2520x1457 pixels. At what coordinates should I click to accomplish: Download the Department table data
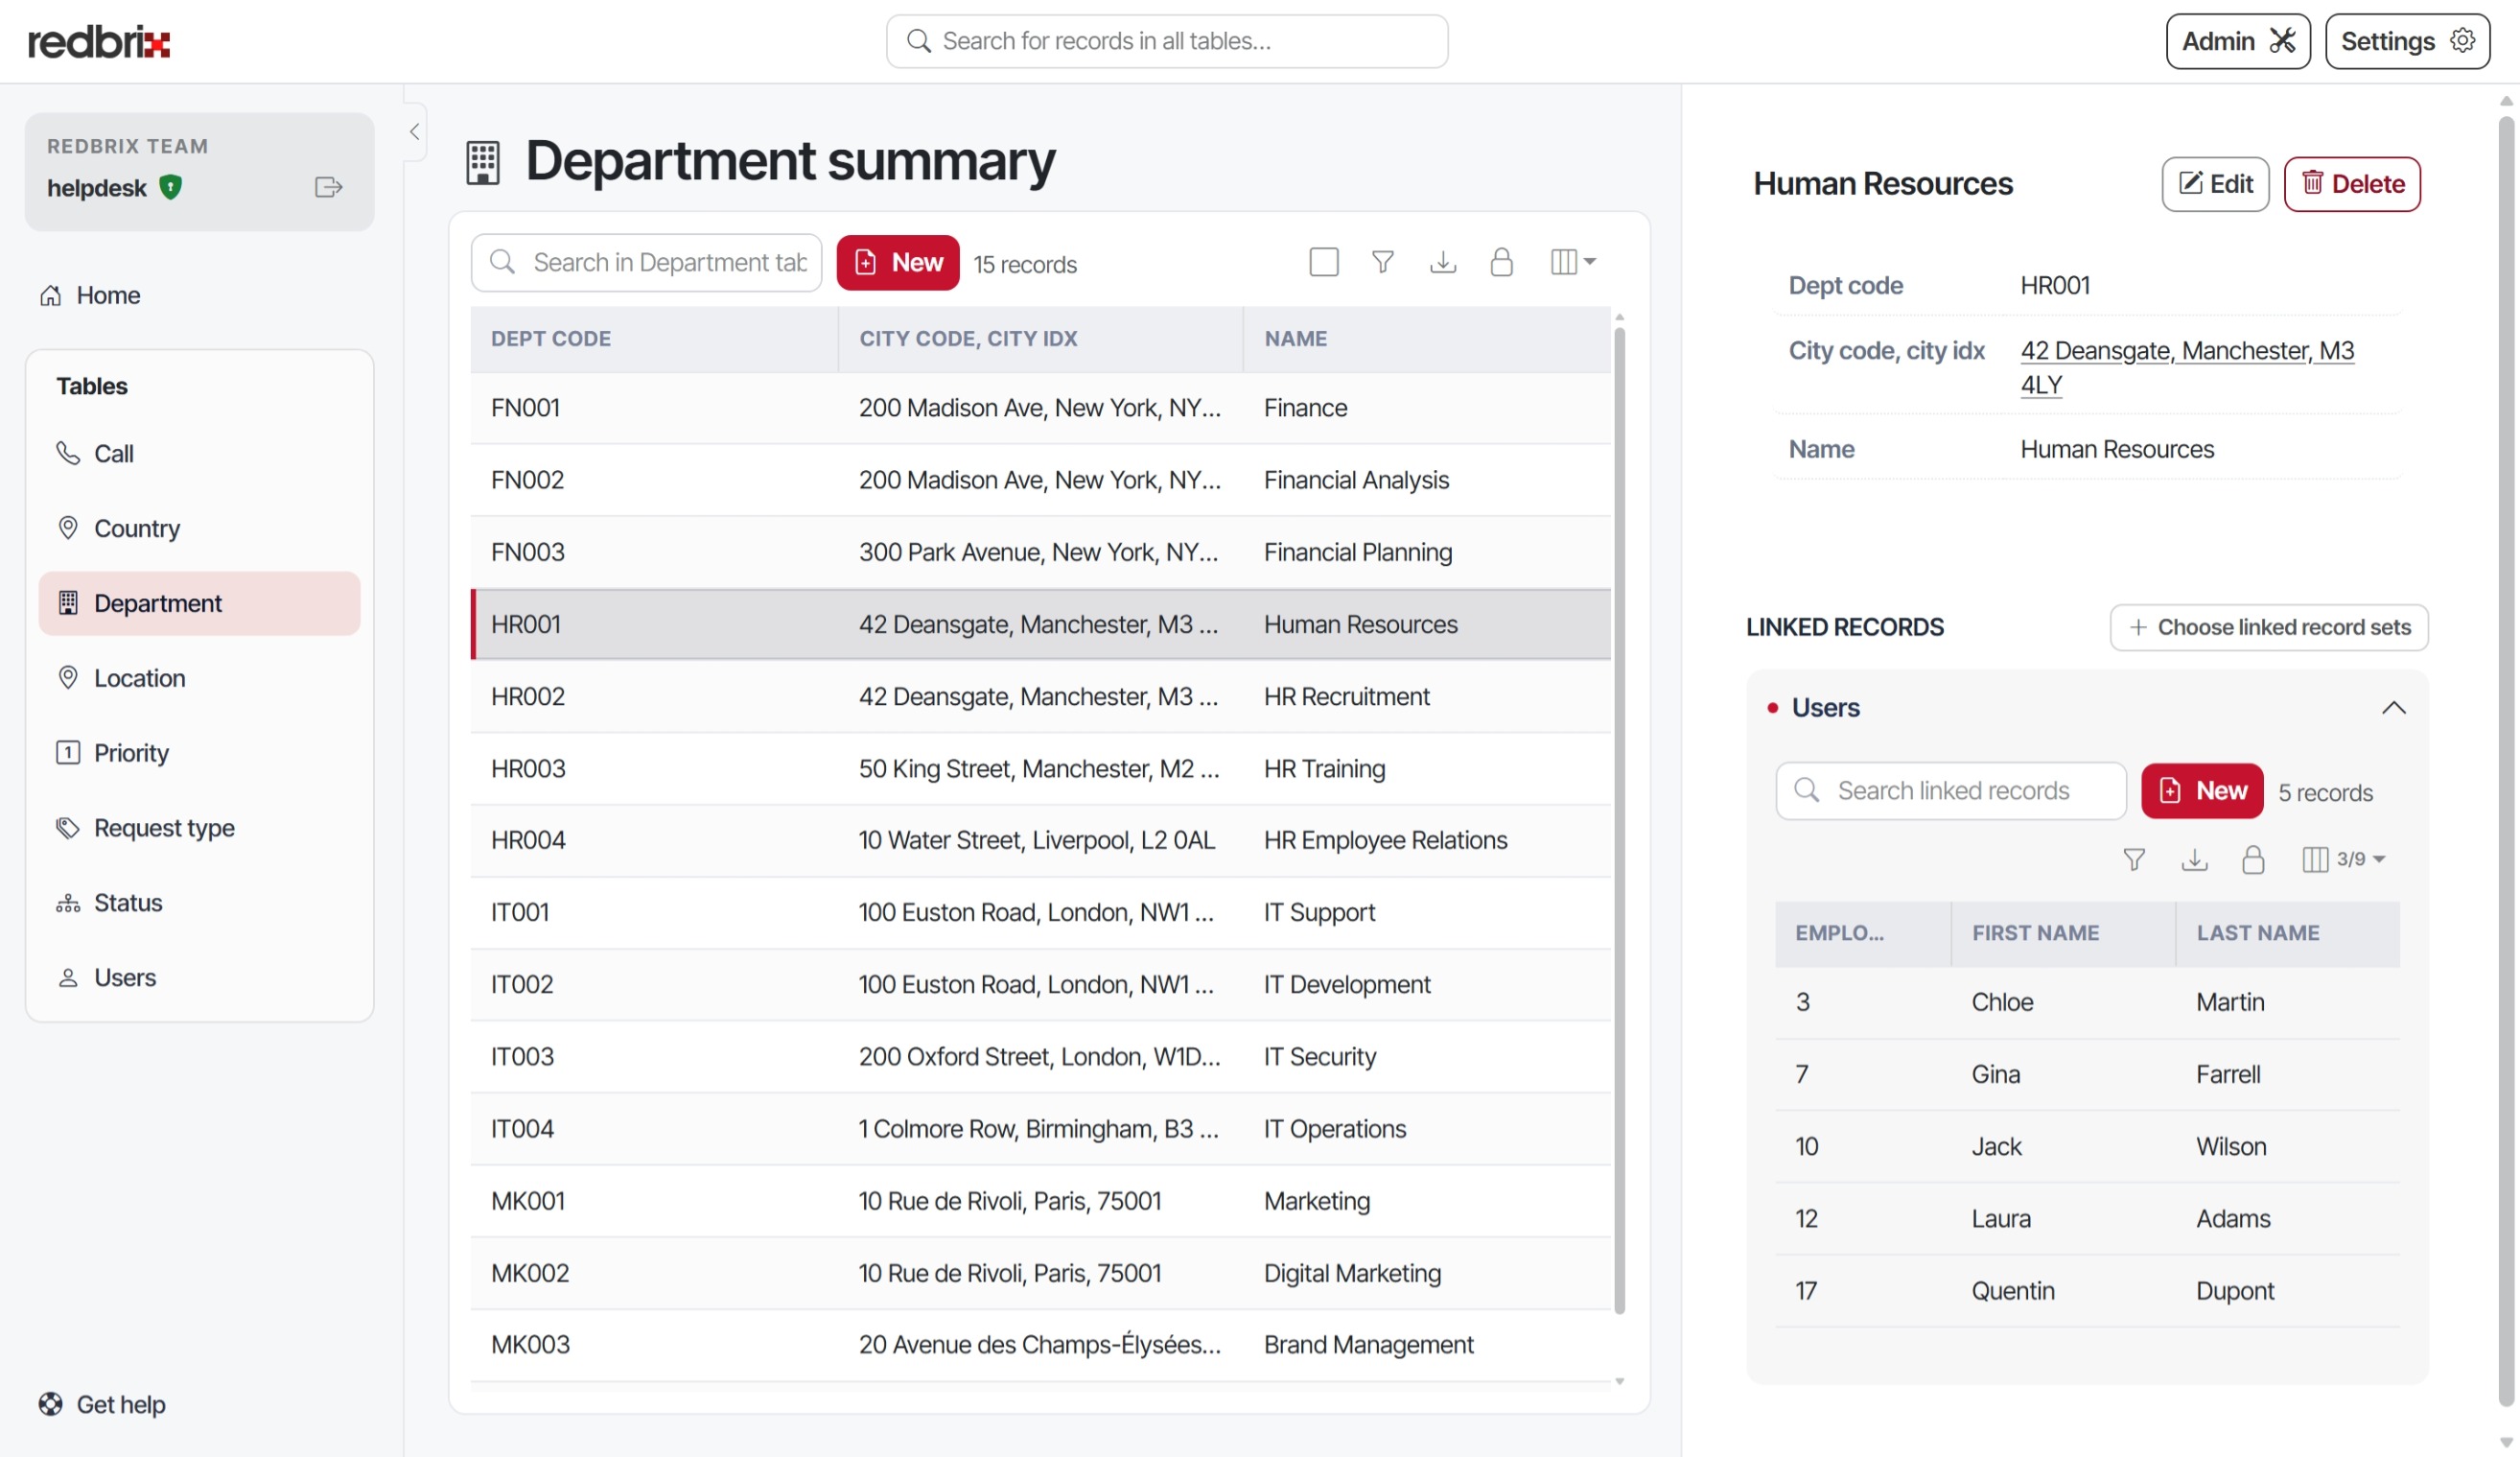click(1442, 262)
